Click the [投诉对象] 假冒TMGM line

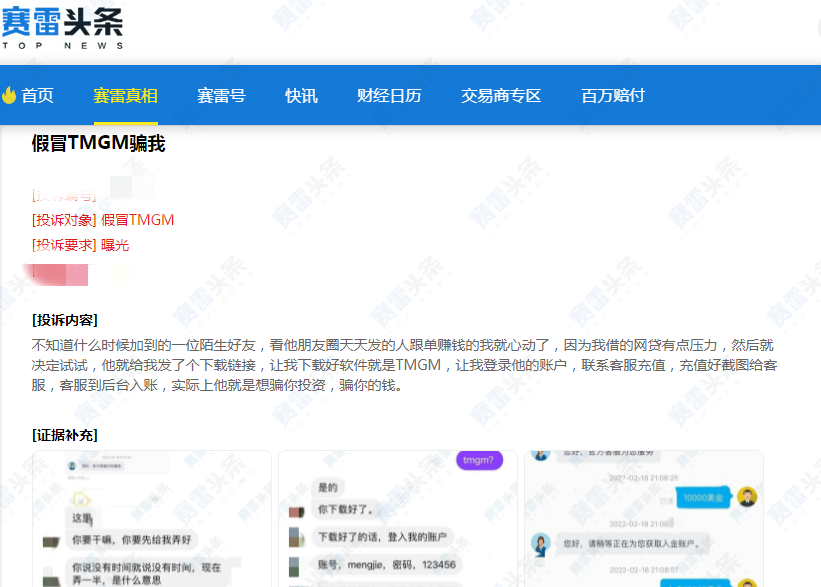point(103,220)
